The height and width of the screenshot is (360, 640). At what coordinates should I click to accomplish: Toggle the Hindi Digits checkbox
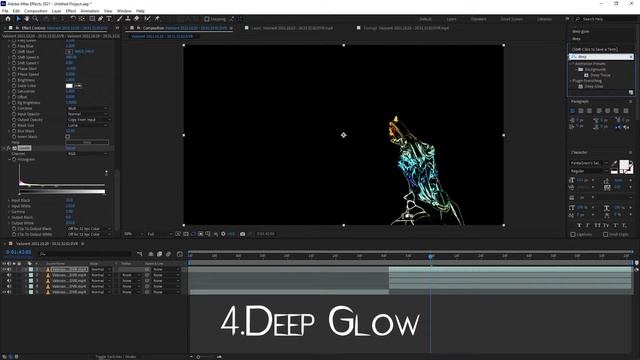606,234
